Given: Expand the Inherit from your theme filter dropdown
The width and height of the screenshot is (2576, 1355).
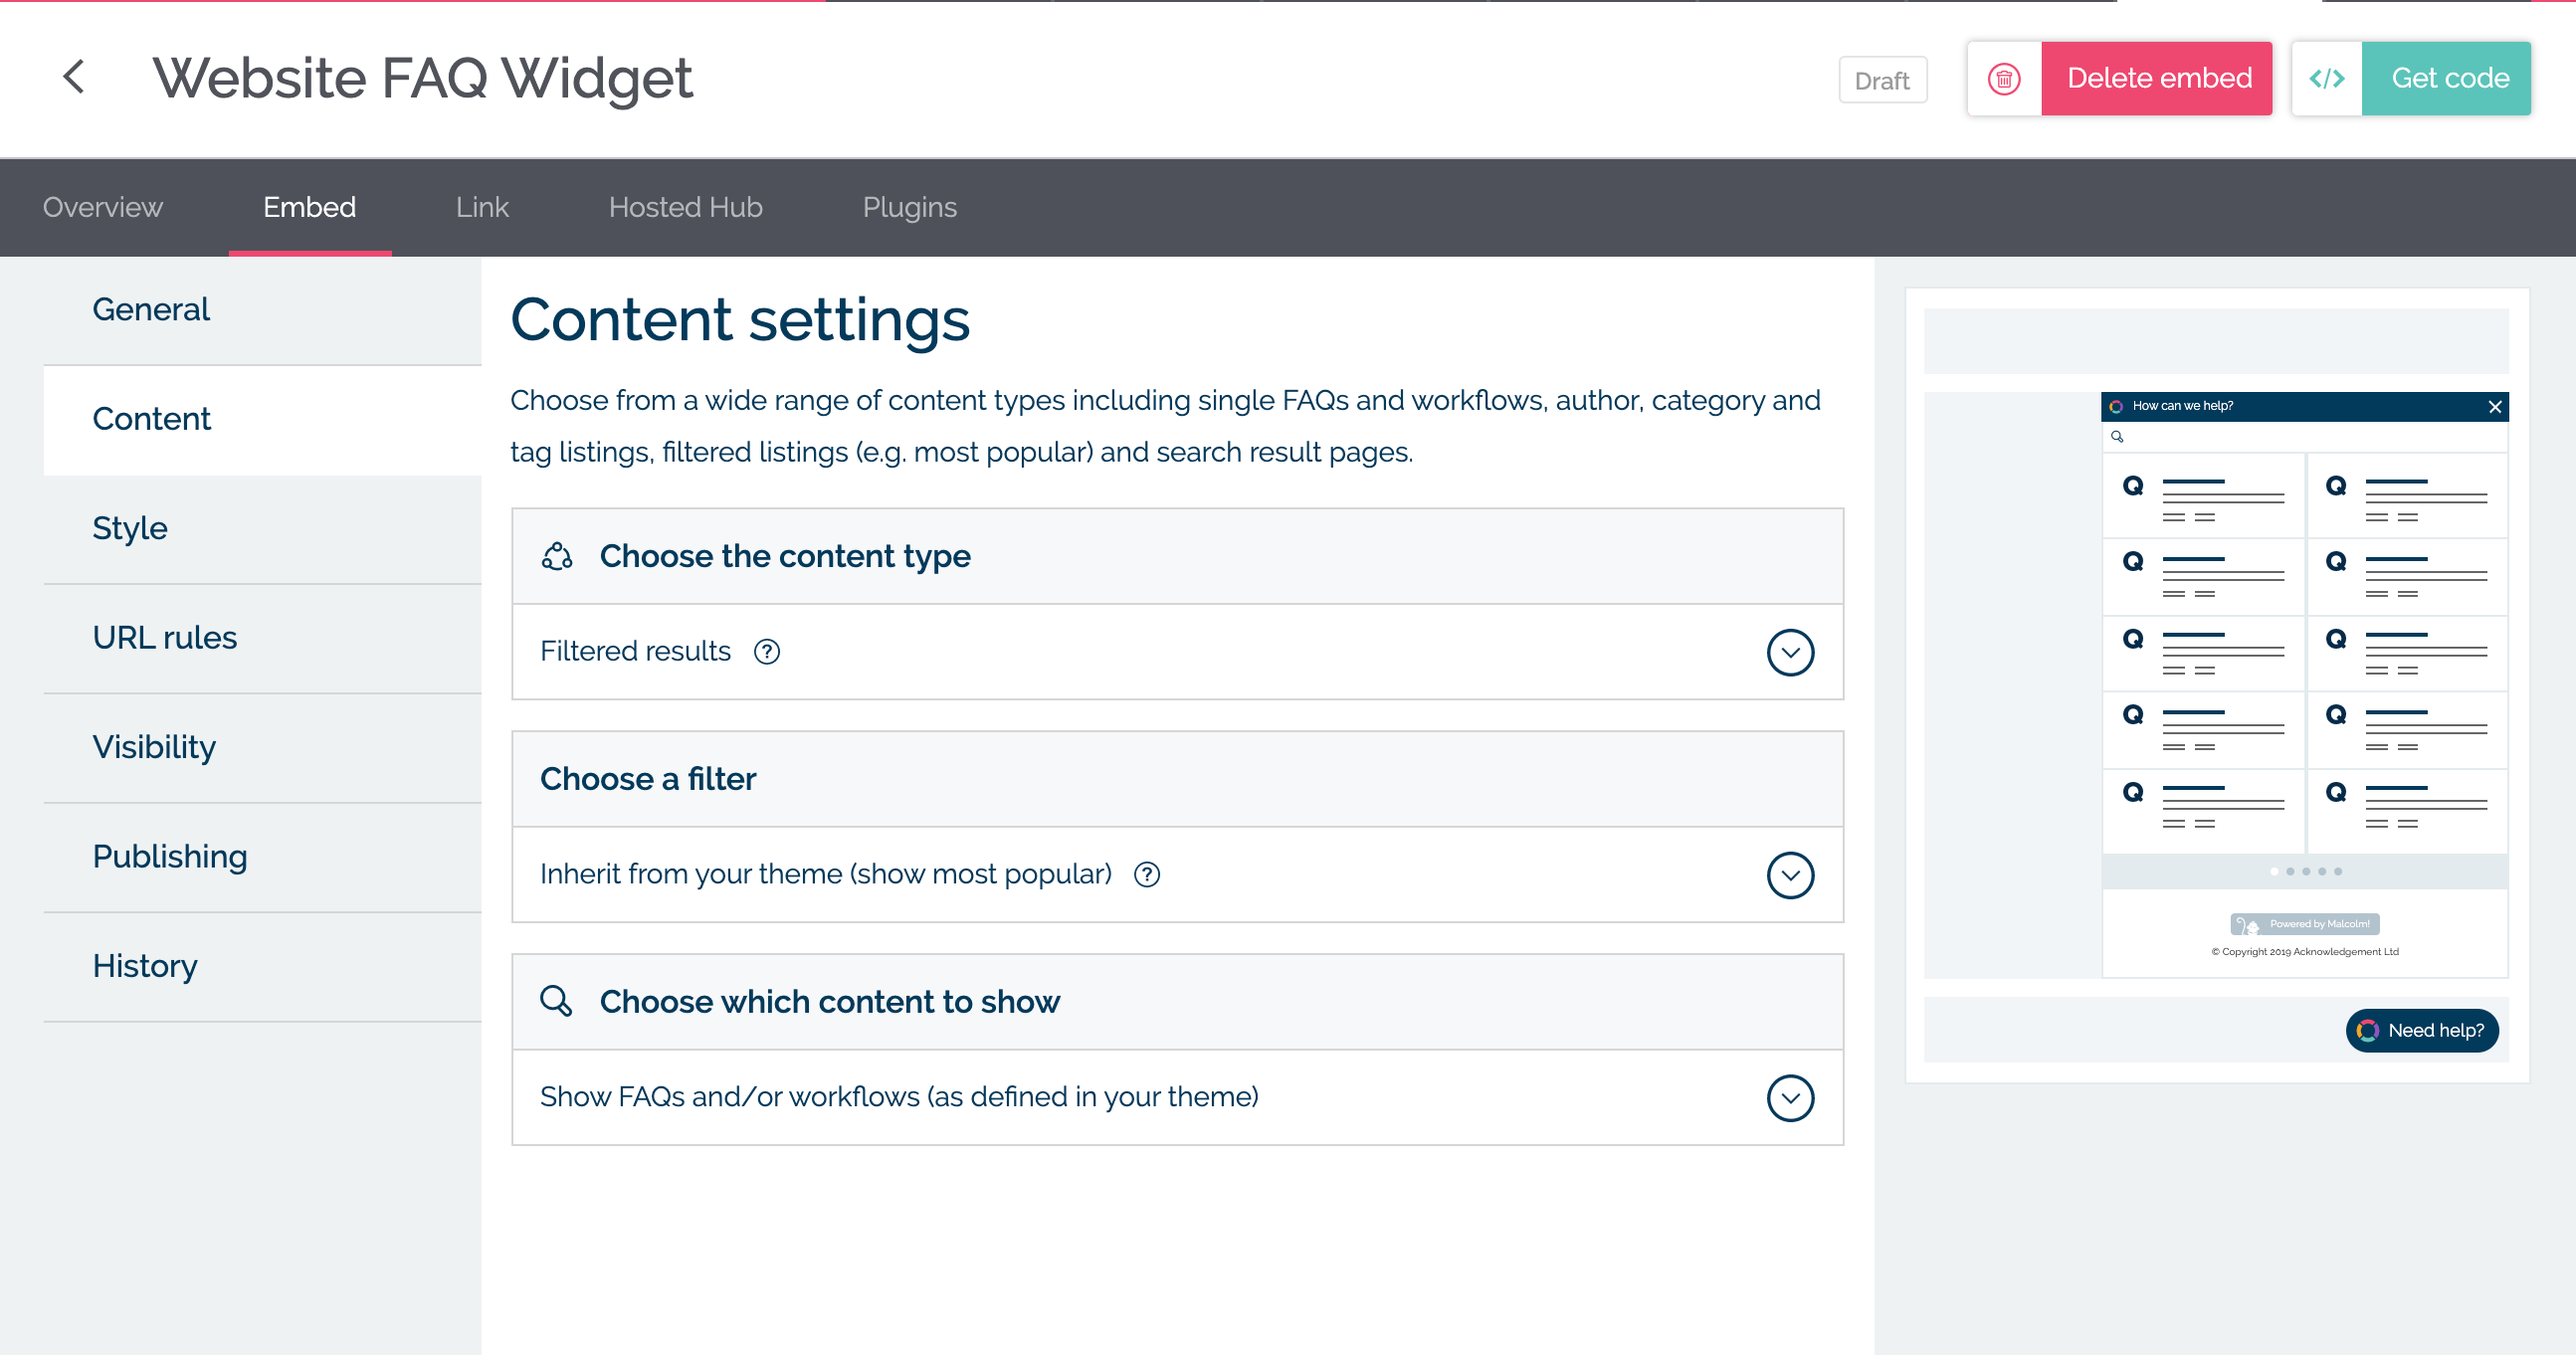Looking at the screenshot, I should pyautogui.click(x=1791, y=874).
